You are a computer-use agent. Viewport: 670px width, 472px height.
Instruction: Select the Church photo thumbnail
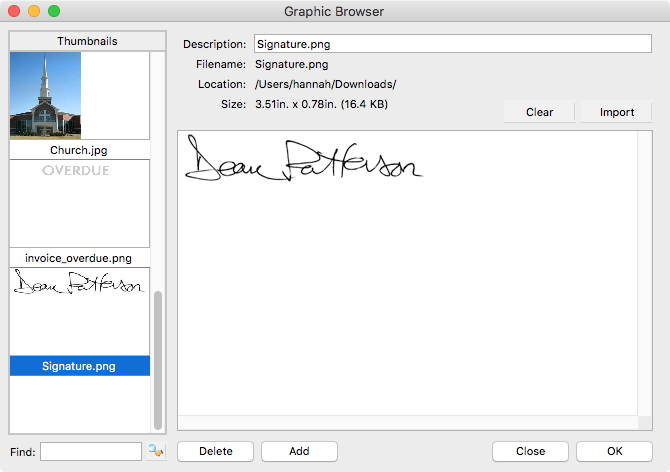(x=45, y=95)
